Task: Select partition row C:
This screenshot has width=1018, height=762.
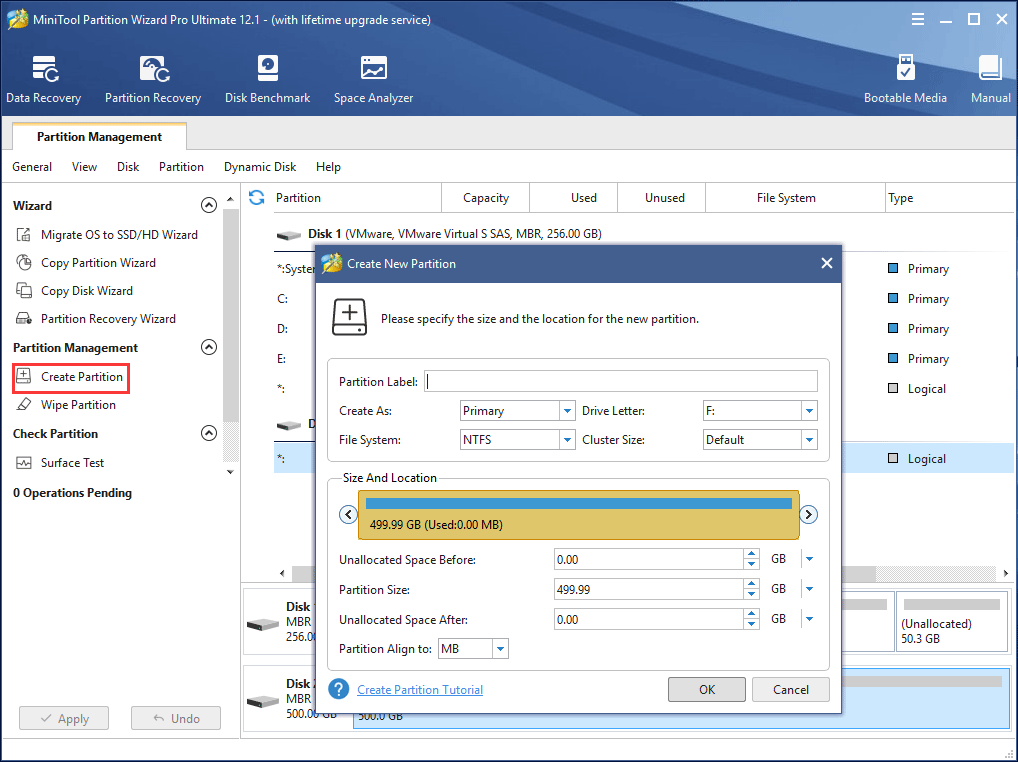Action: click(x=282, y=299)
